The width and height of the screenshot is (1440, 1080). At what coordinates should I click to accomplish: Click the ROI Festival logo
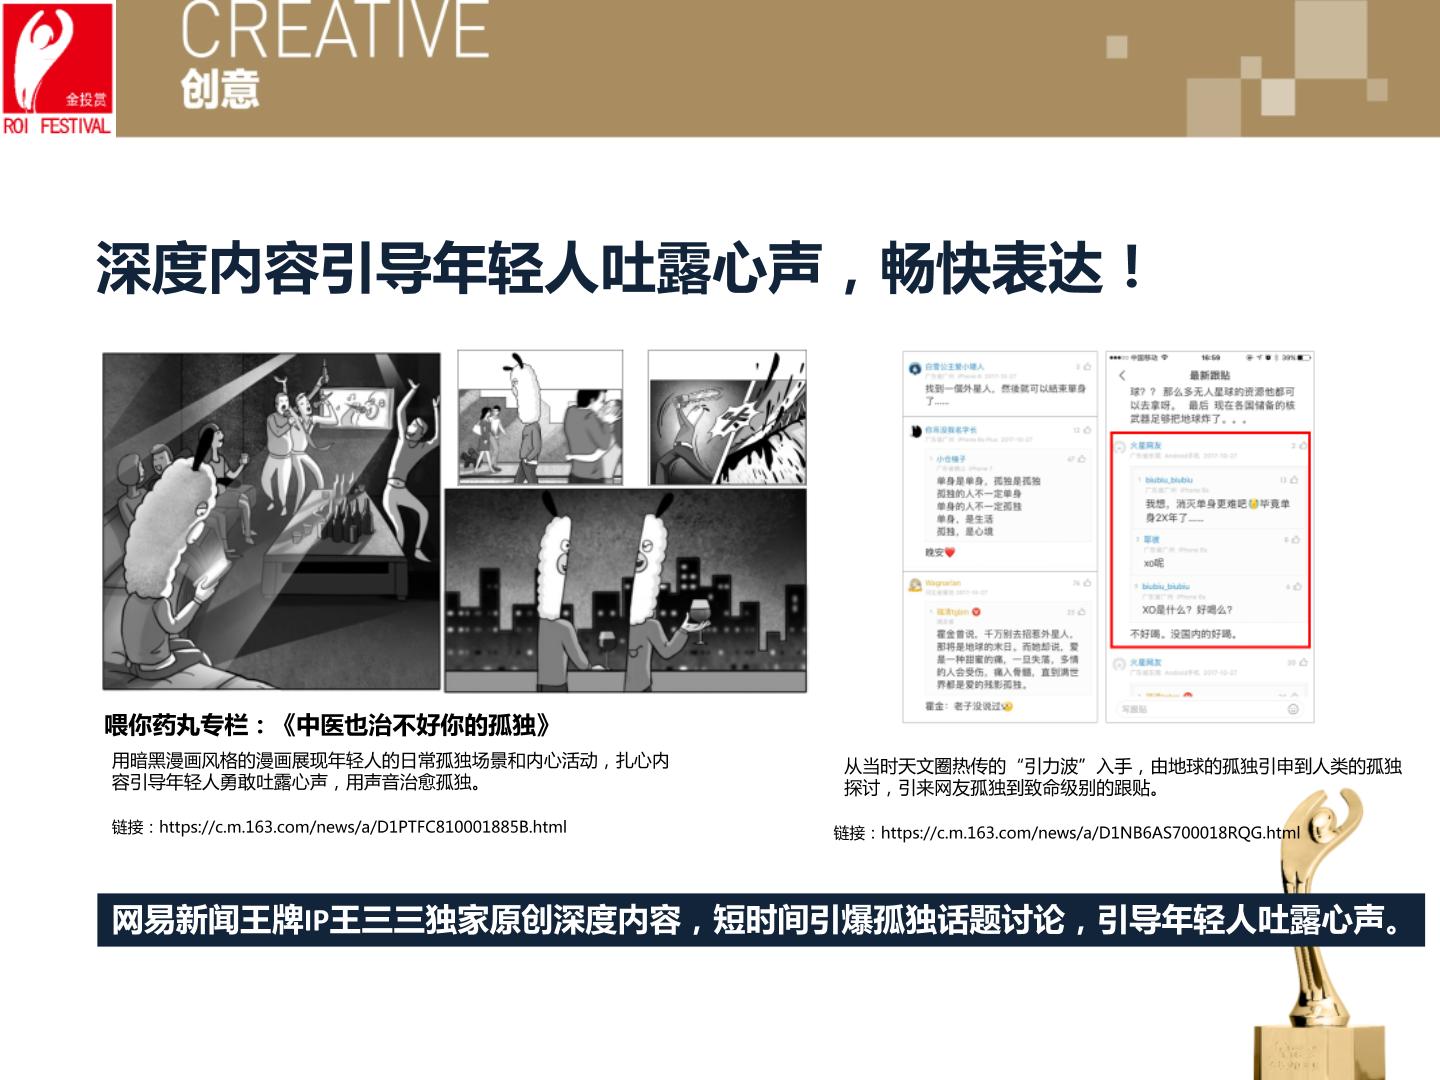tap(57, 68)
